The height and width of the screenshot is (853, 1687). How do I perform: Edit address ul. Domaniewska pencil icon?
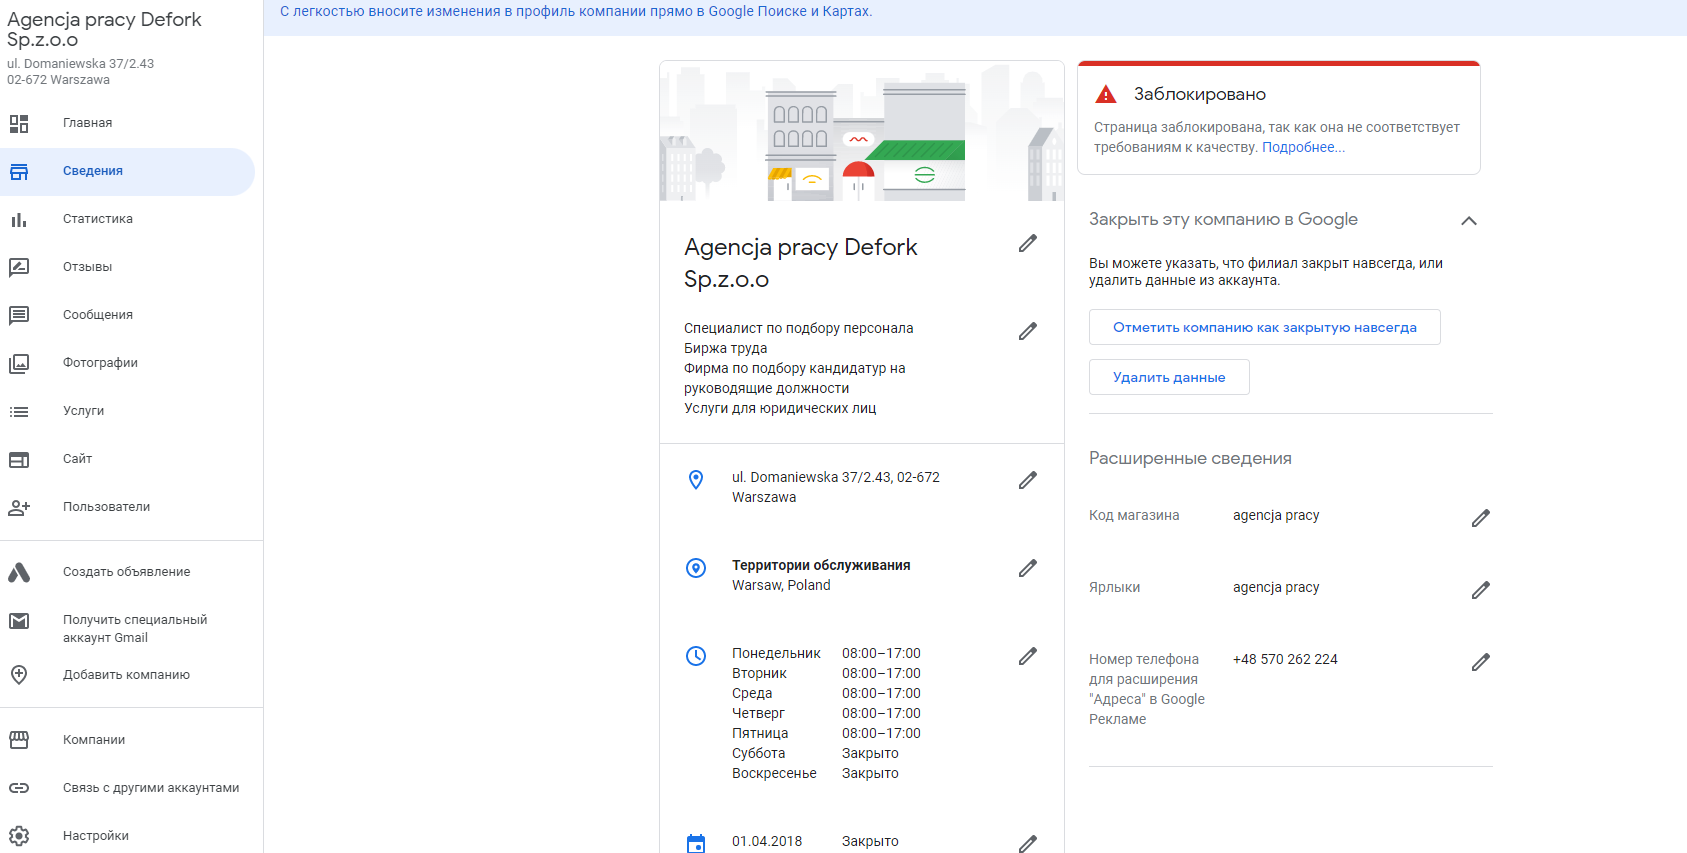(1028, 480)
